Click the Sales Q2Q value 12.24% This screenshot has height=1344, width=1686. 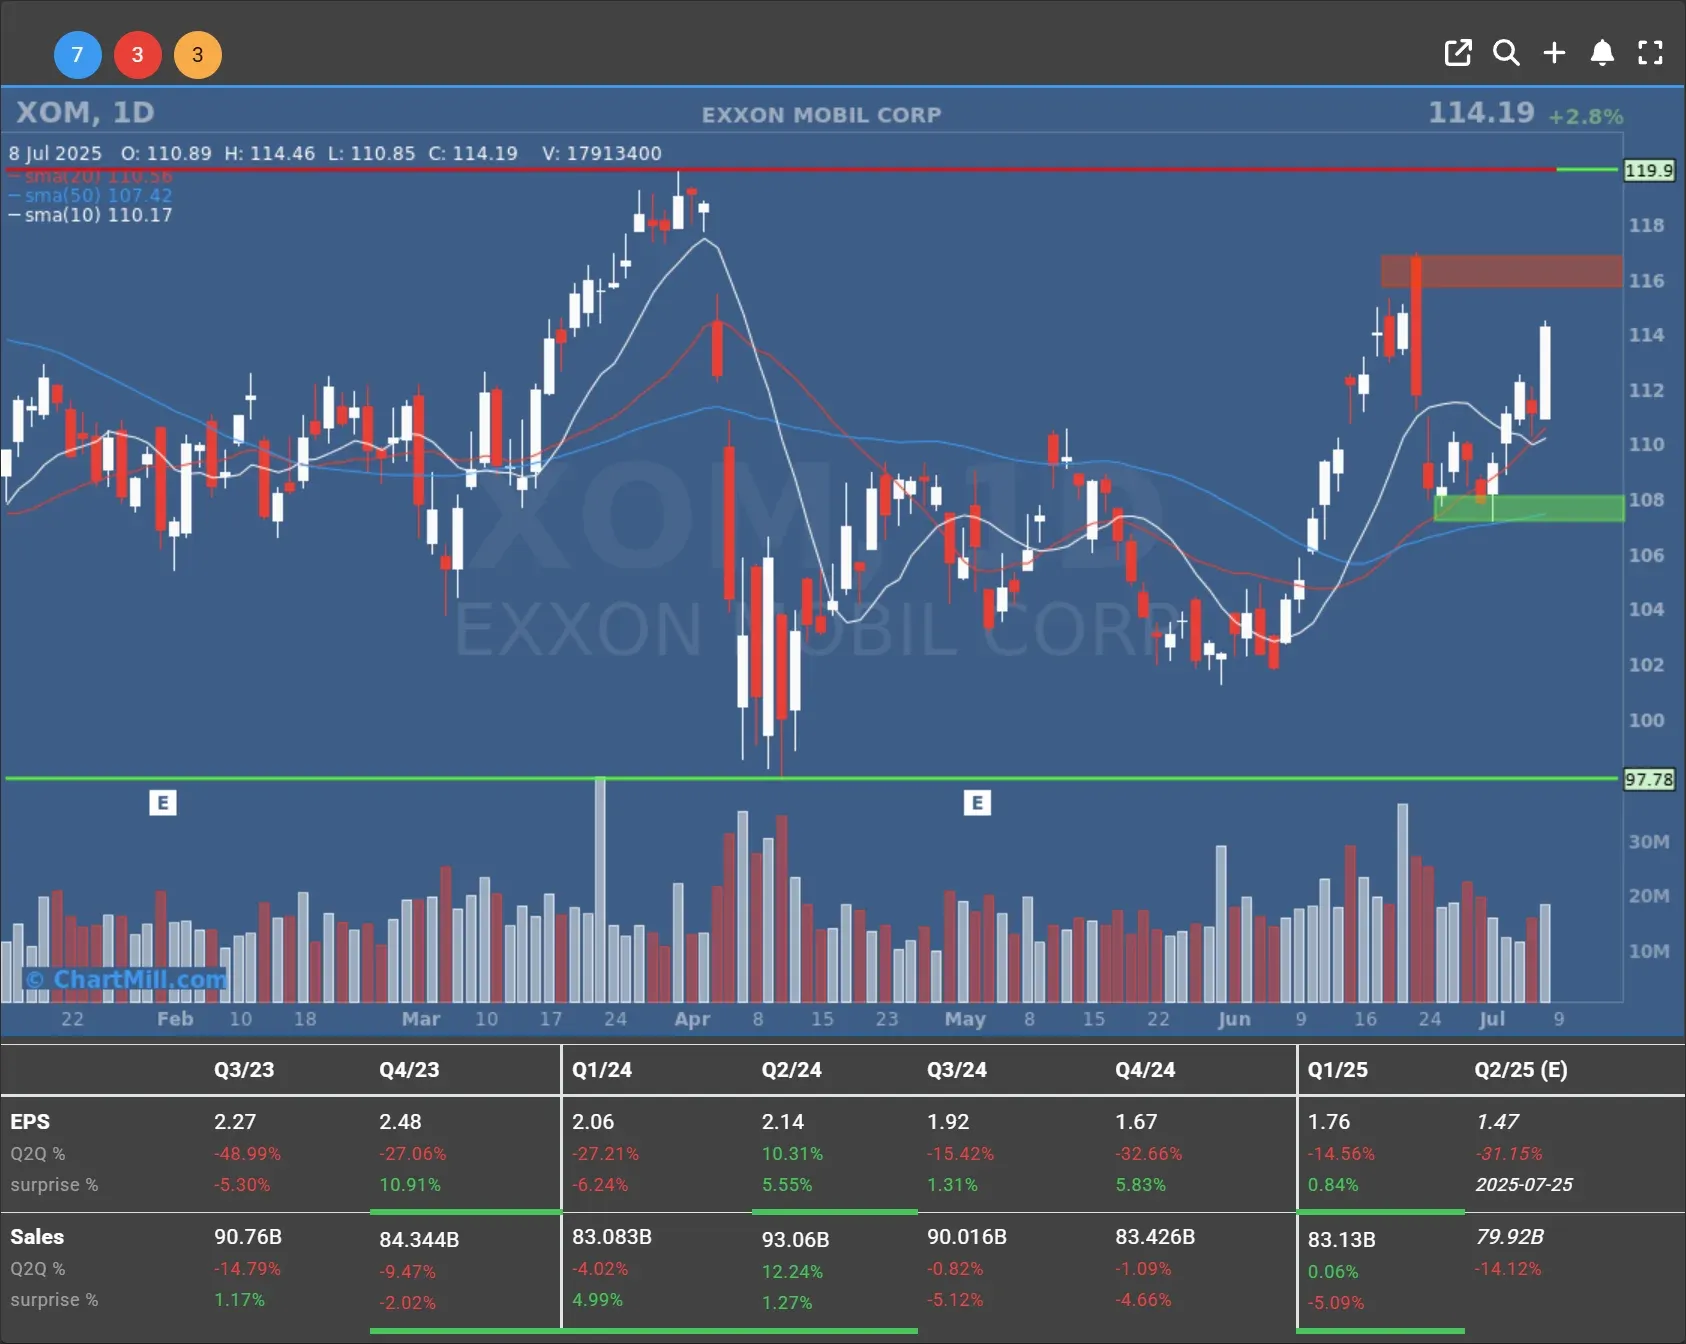[x=792, y=1271]
